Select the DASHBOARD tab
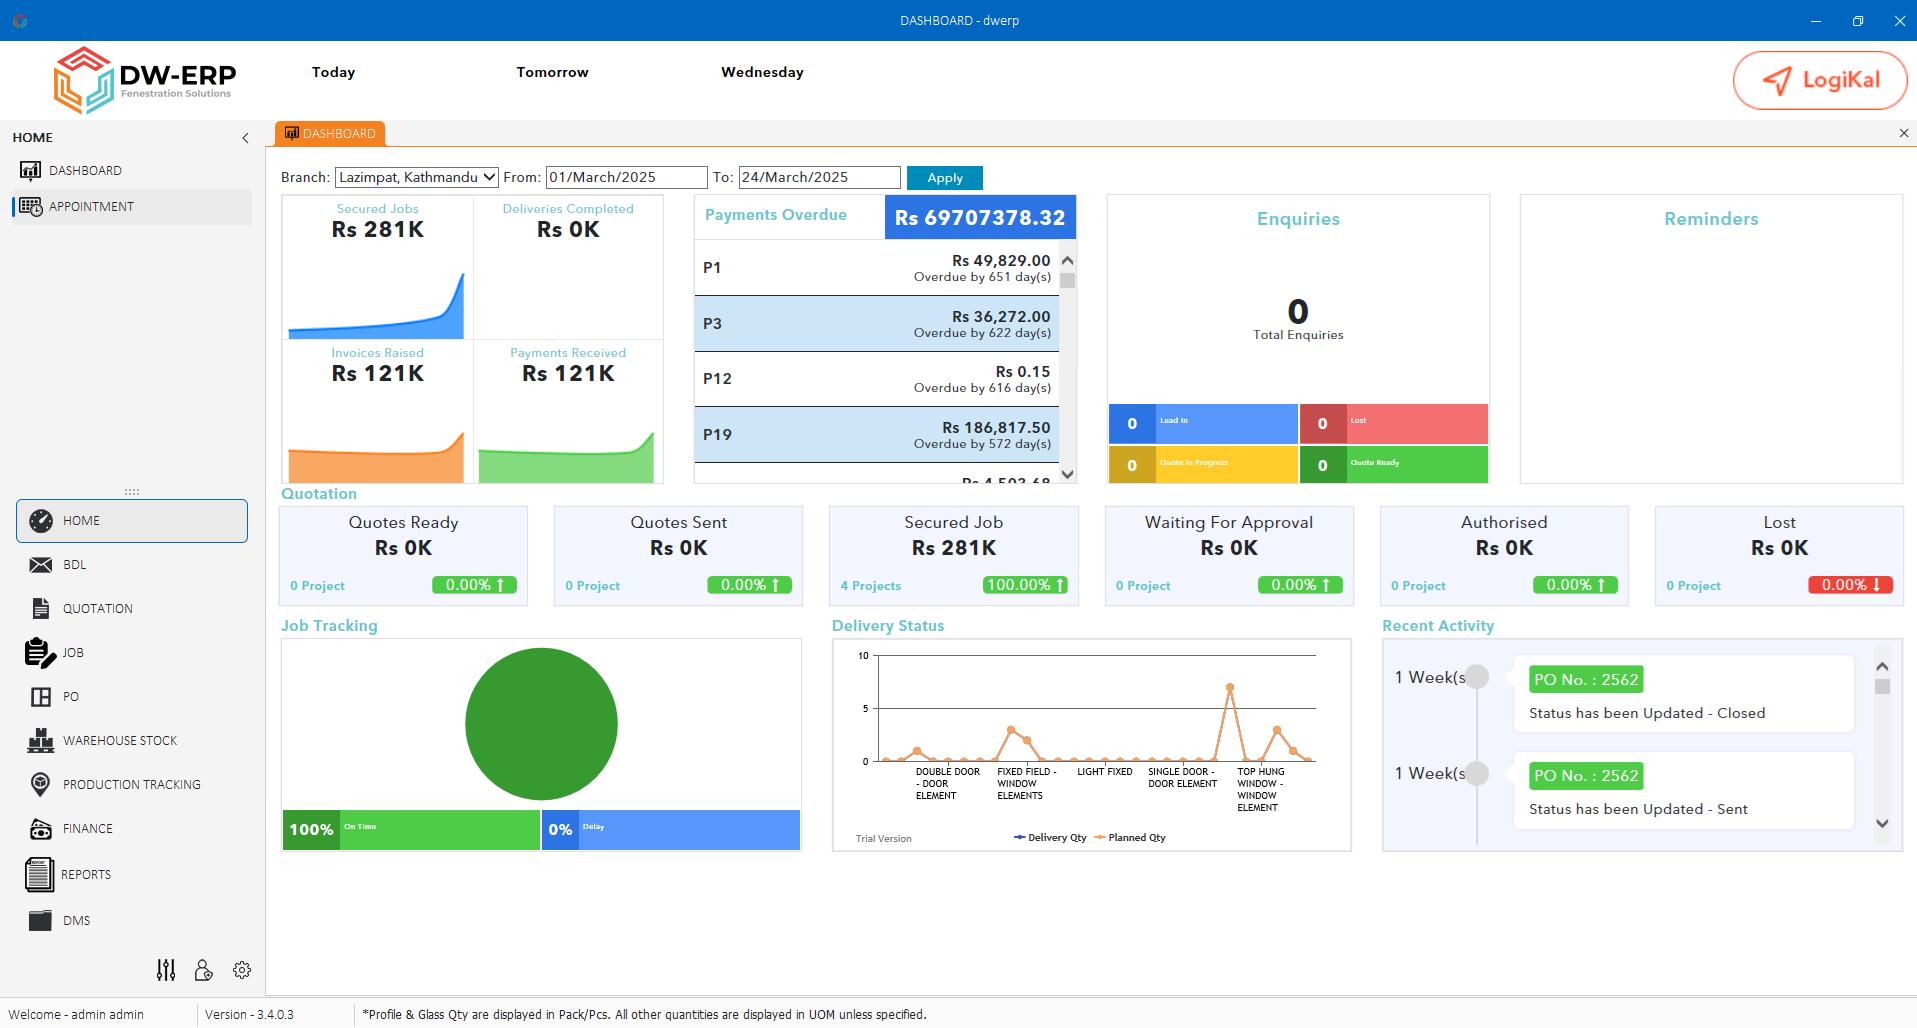The image size is (1917, 1028). [x=330, y=133]
